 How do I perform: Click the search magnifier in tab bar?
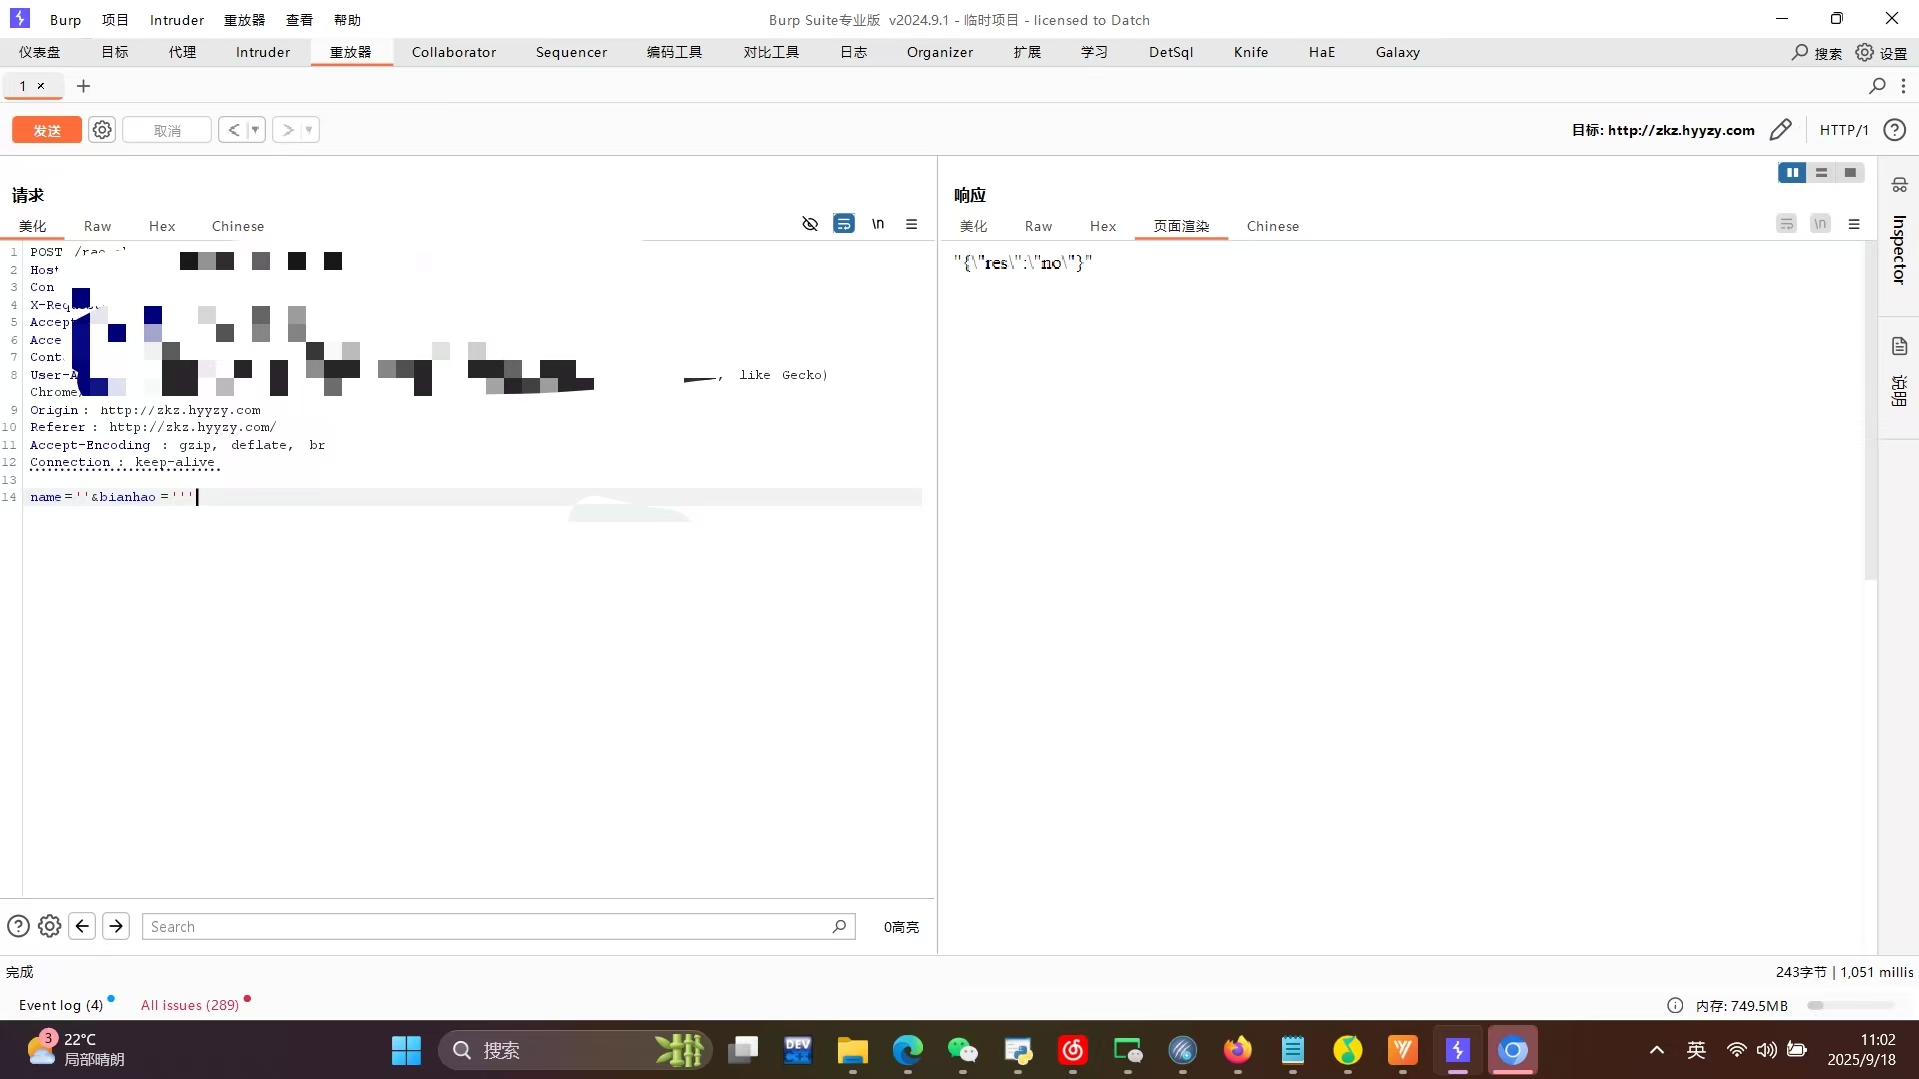tap(1877, 86)
